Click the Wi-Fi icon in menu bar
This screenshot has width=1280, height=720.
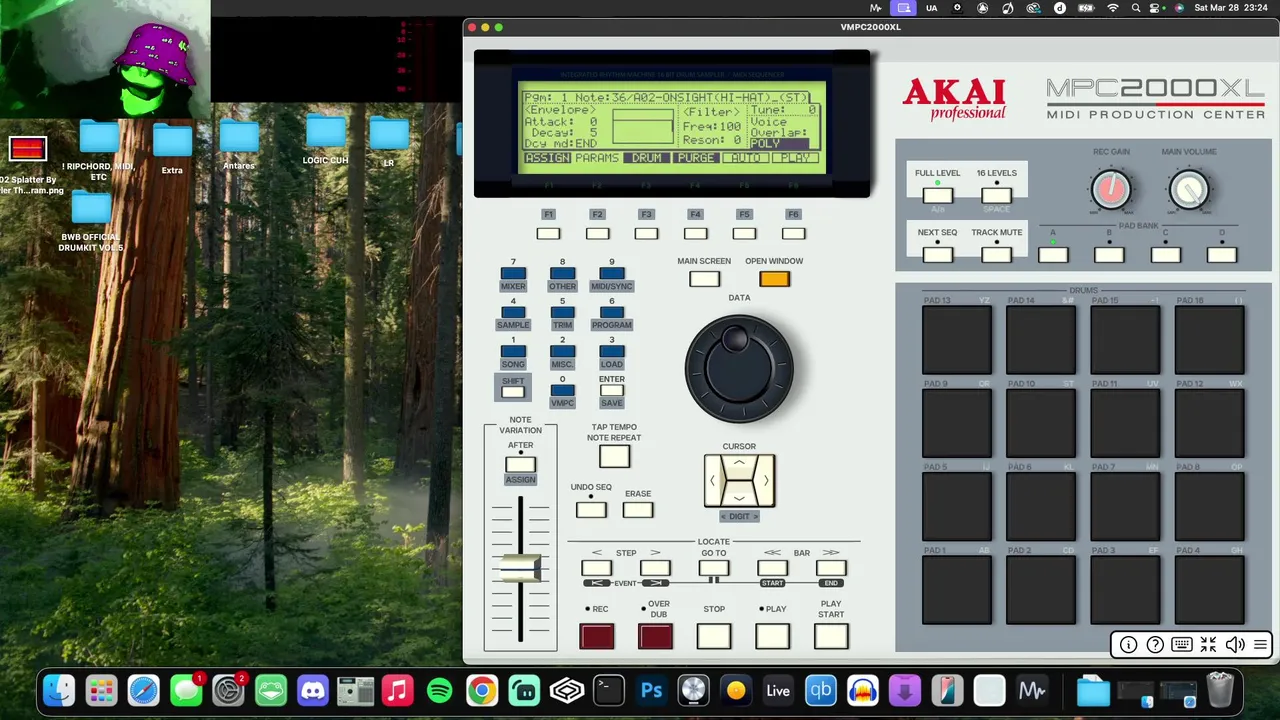tap(1112, 8)
